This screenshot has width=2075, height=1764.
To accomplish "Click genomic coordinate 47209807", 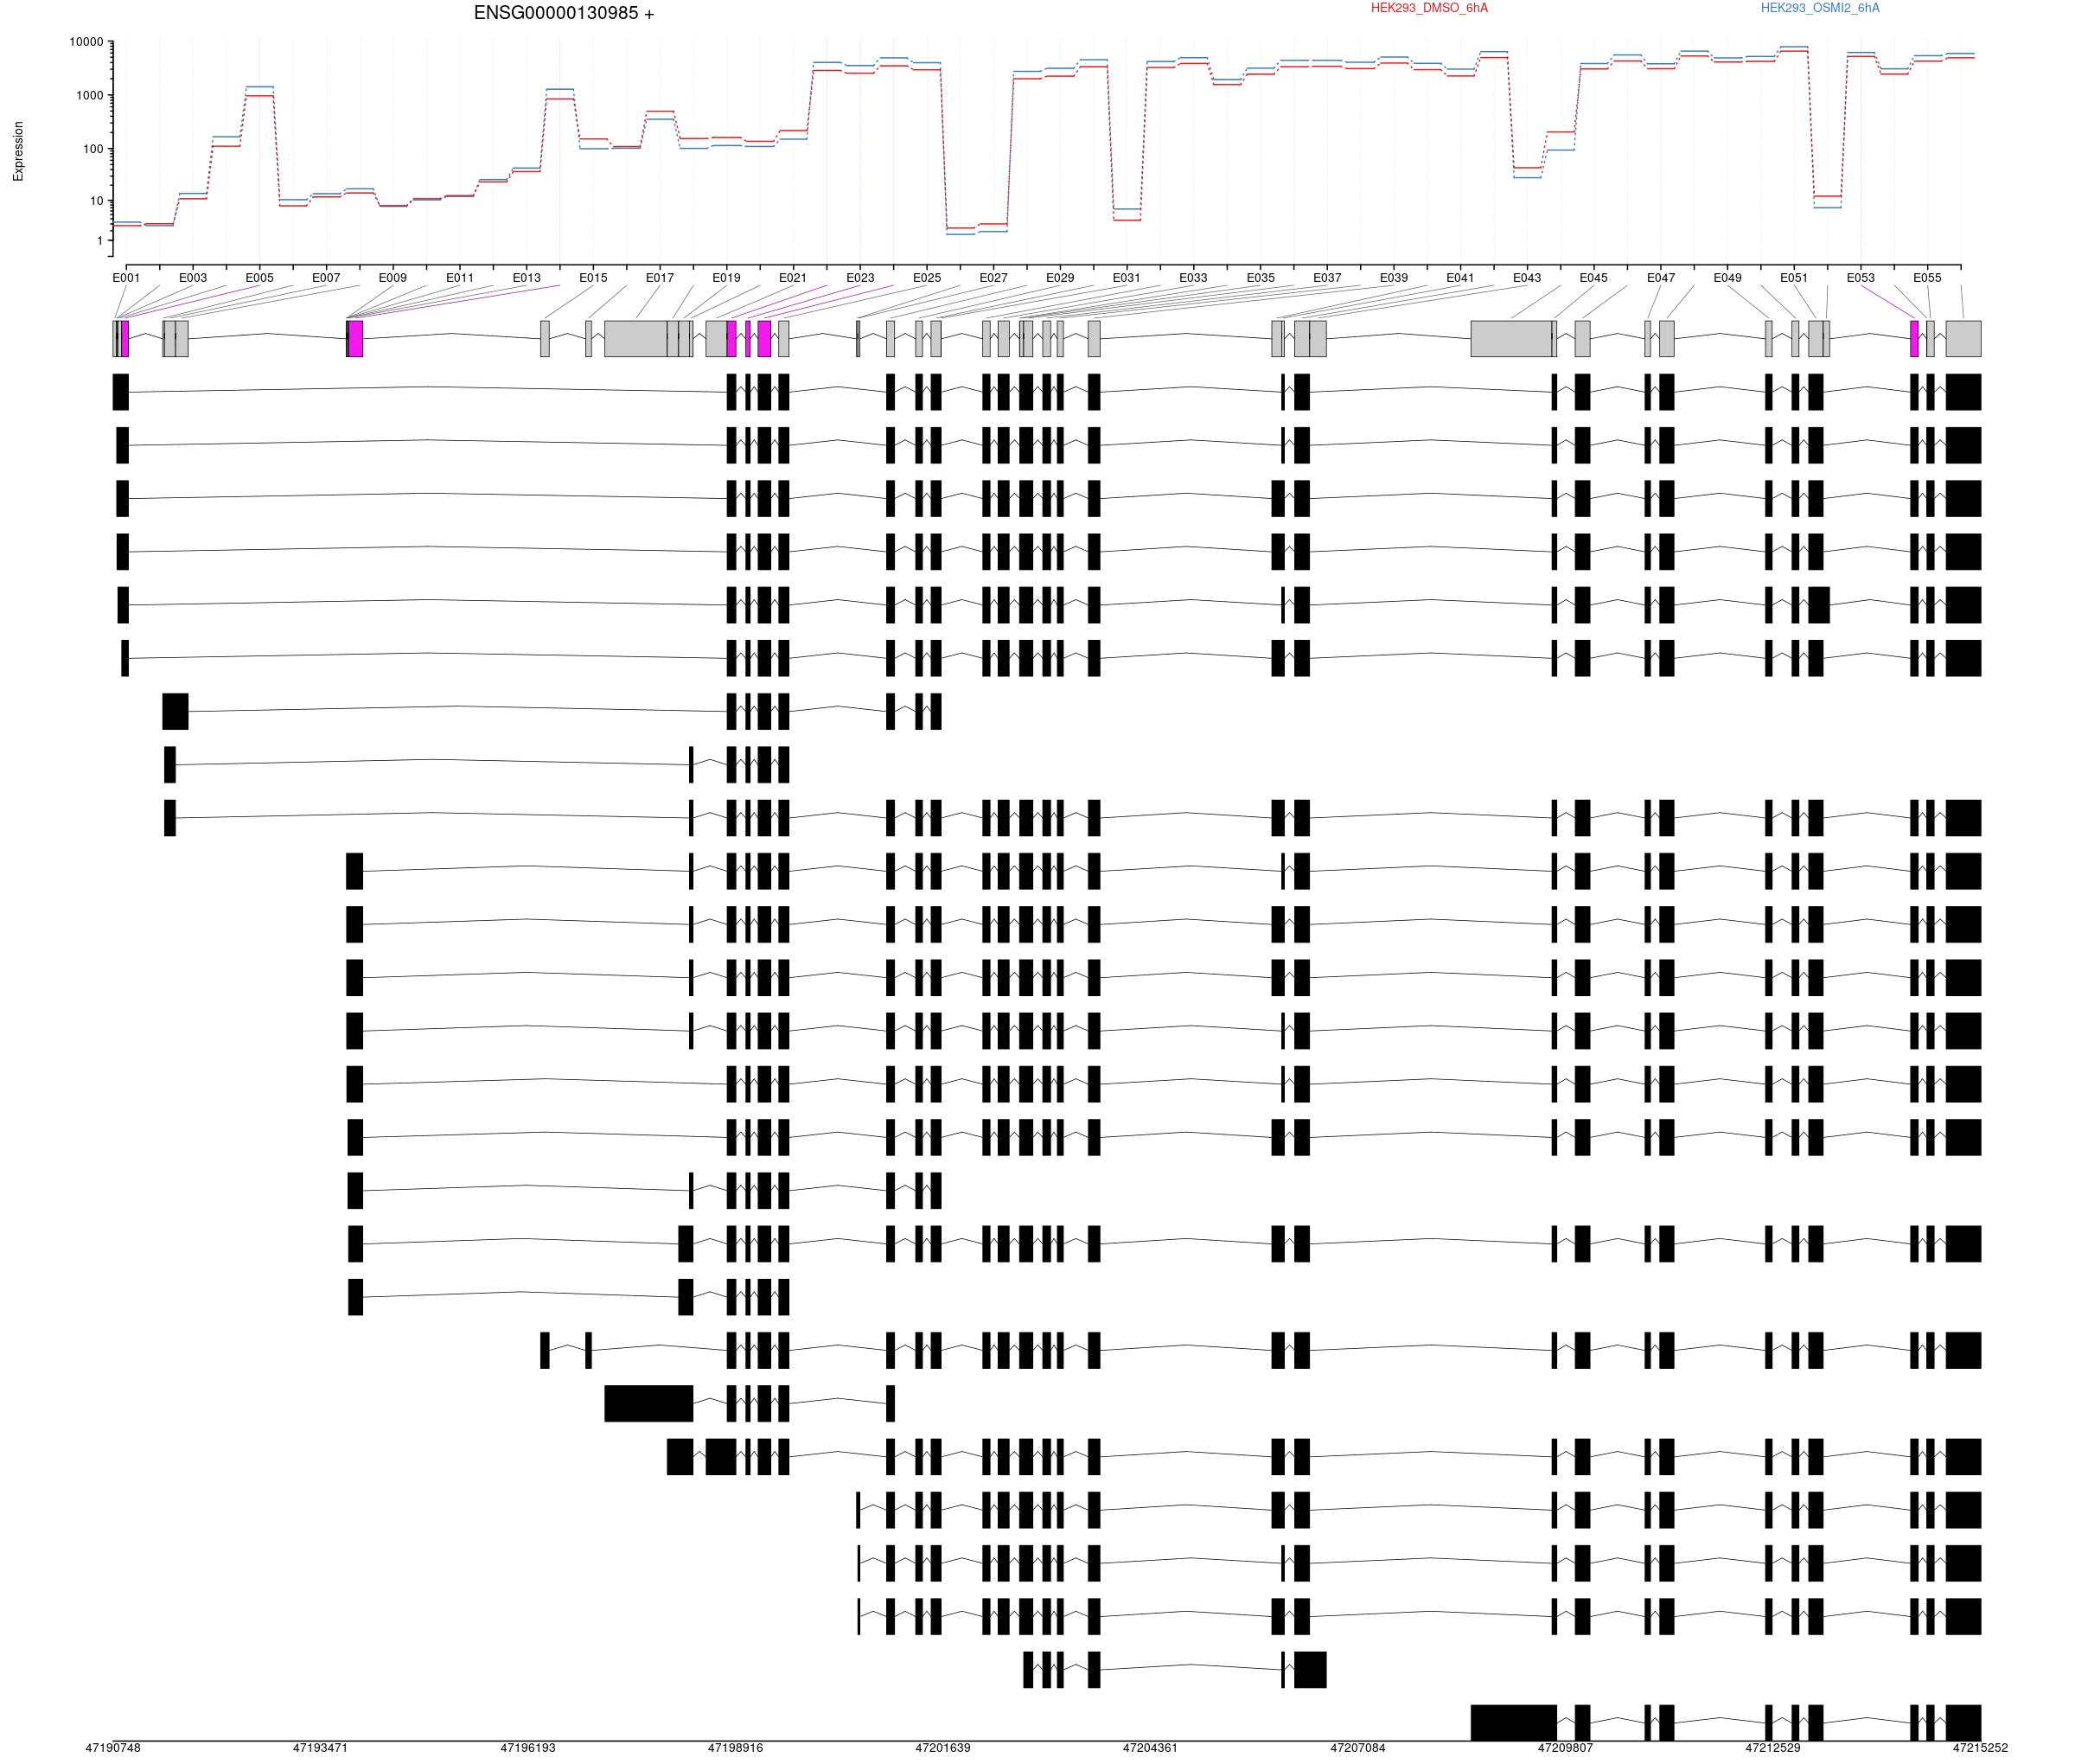I will 1565,1748.
